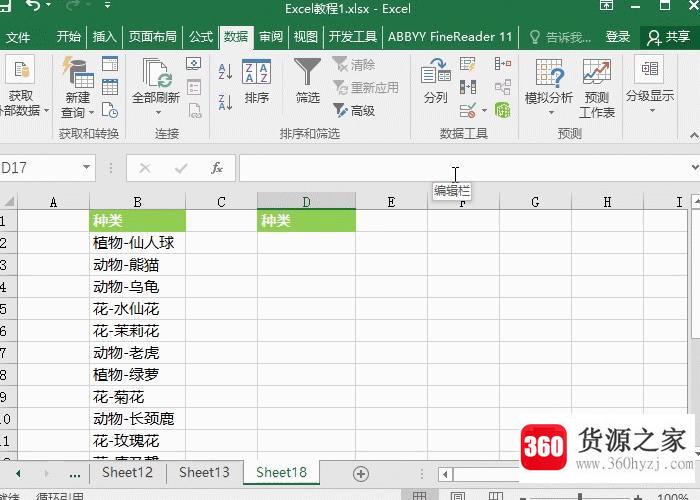Select cell containing 植物-仙人球
This screenshot has height=500, width=700.
pyautogui.click(x=138, y=243)
